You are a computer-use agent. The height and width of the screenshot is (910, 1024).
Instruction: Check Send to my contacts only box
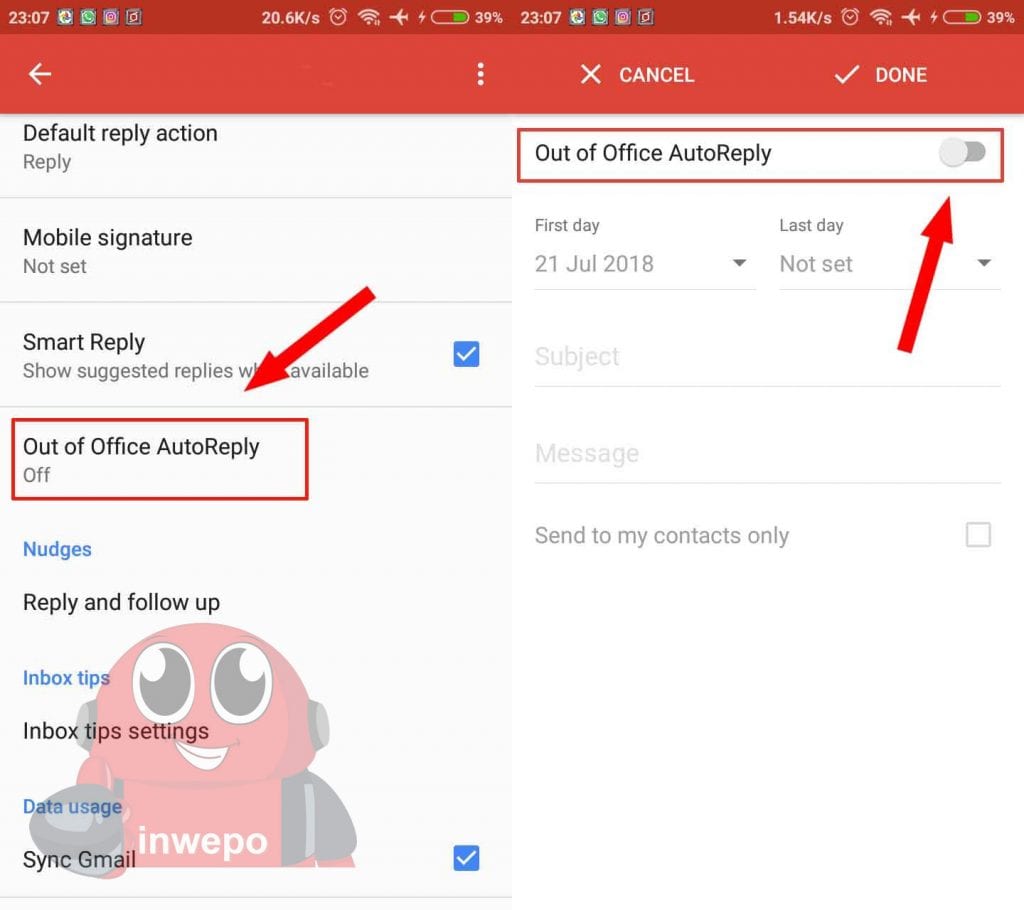click(x=978, y=534)
